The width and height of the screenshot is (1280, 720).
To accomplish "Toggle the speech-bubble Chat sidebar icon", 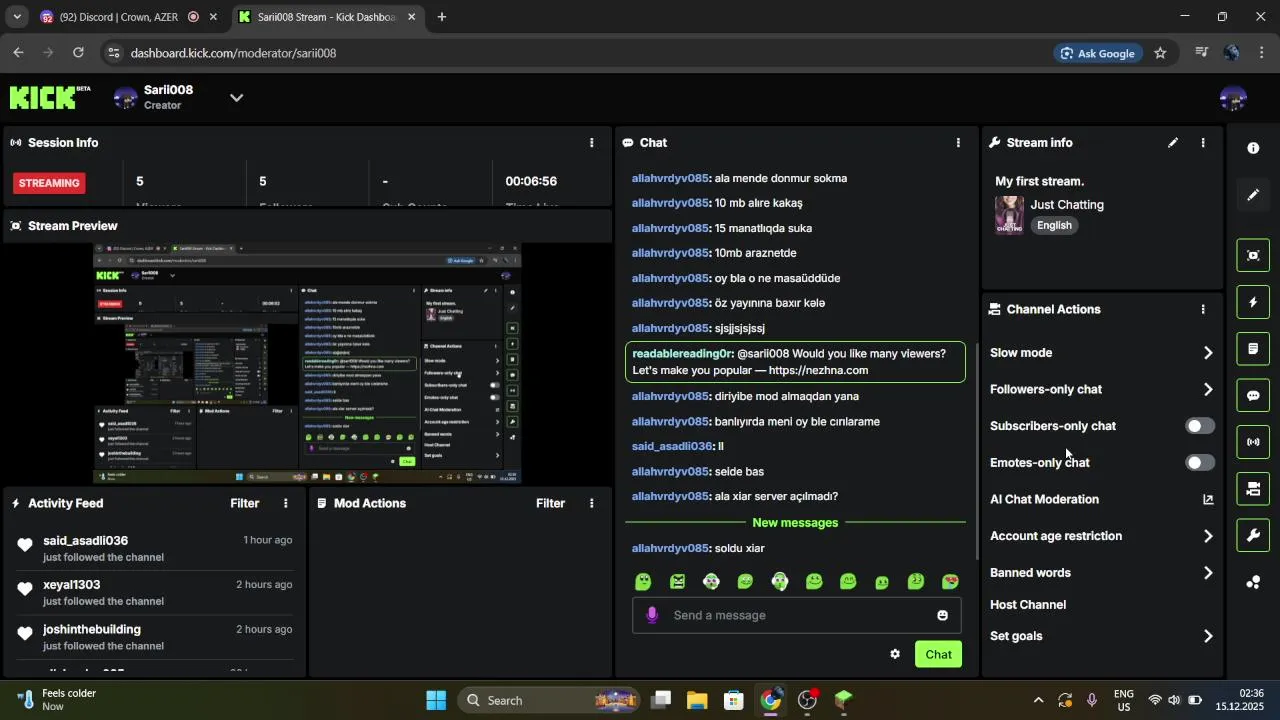I will 1253,395.
